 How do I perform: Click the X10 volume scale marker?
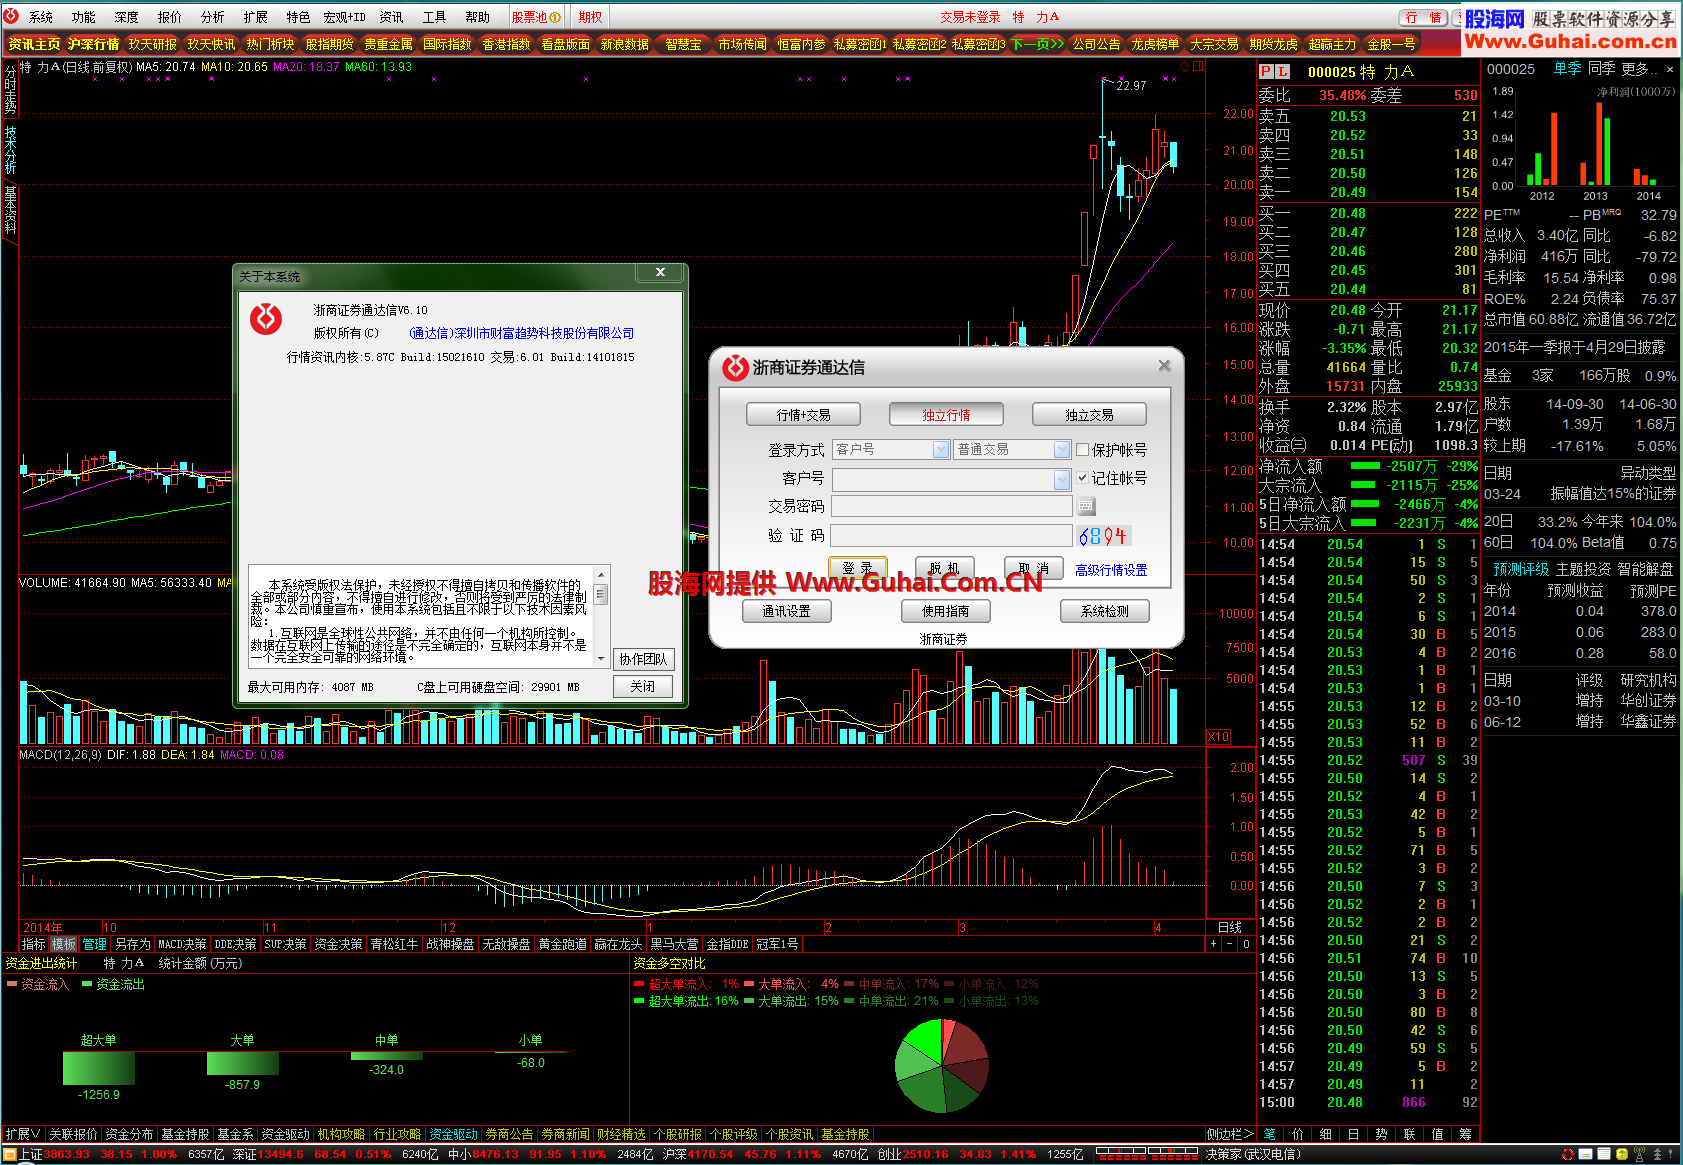point(1218,737)
